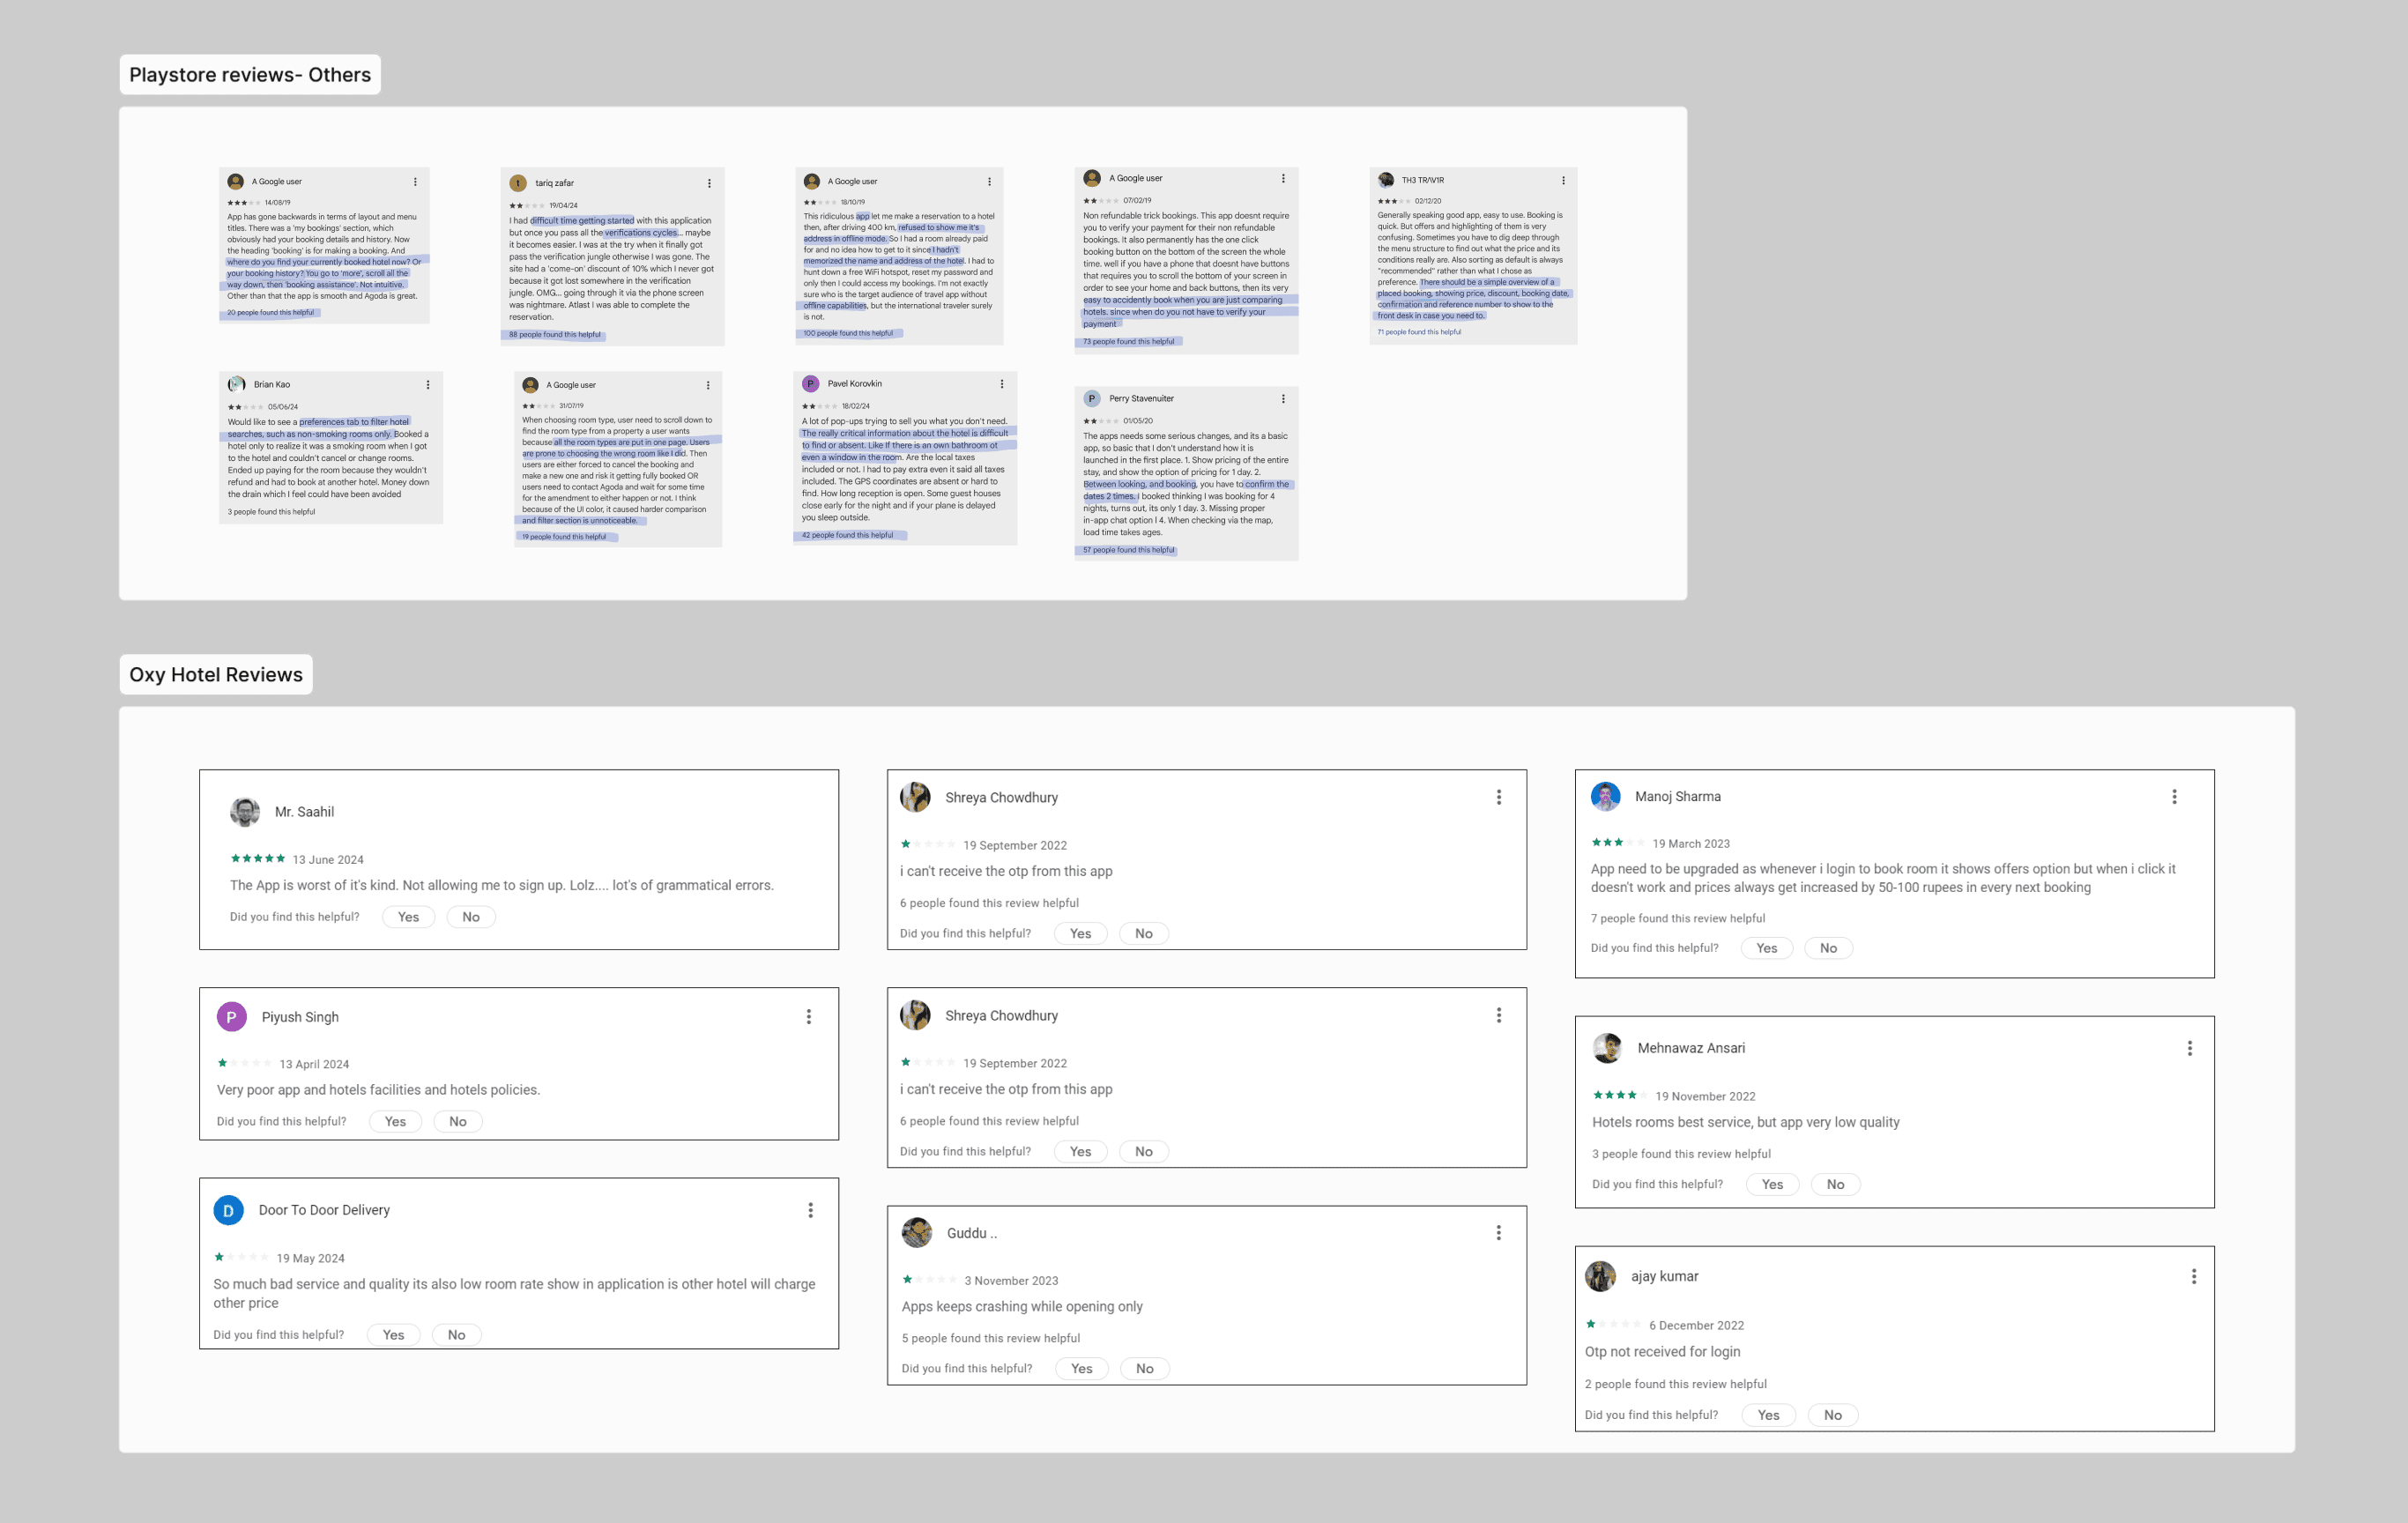Click Yes on Door To Door Delivery review
The width and height of the screenshot is (2408, 1523).
click(393, 1335)
